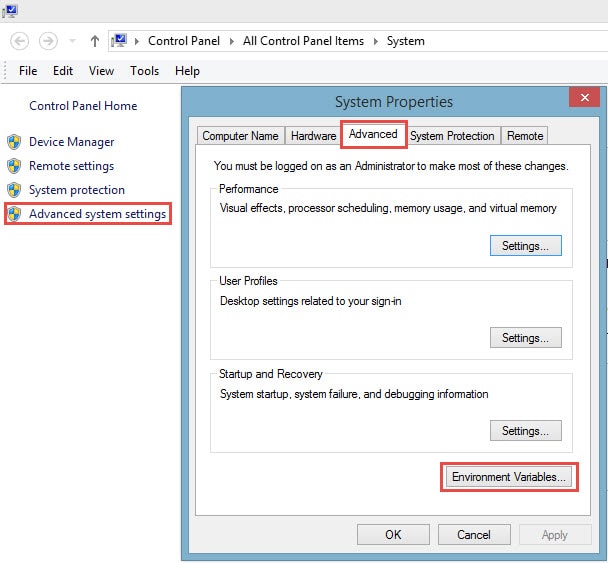Click the Back navigation arrow
This screenshot has width=608, height=563.
19,41
